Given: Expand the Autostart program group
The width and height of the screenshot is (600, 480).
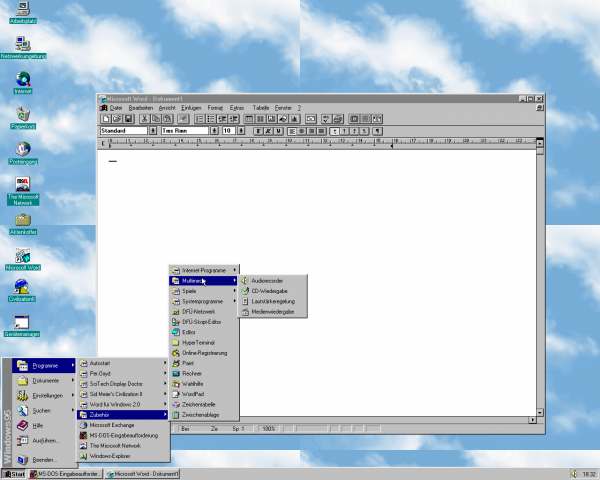Looking at the screenshot, I should point(123,363).
